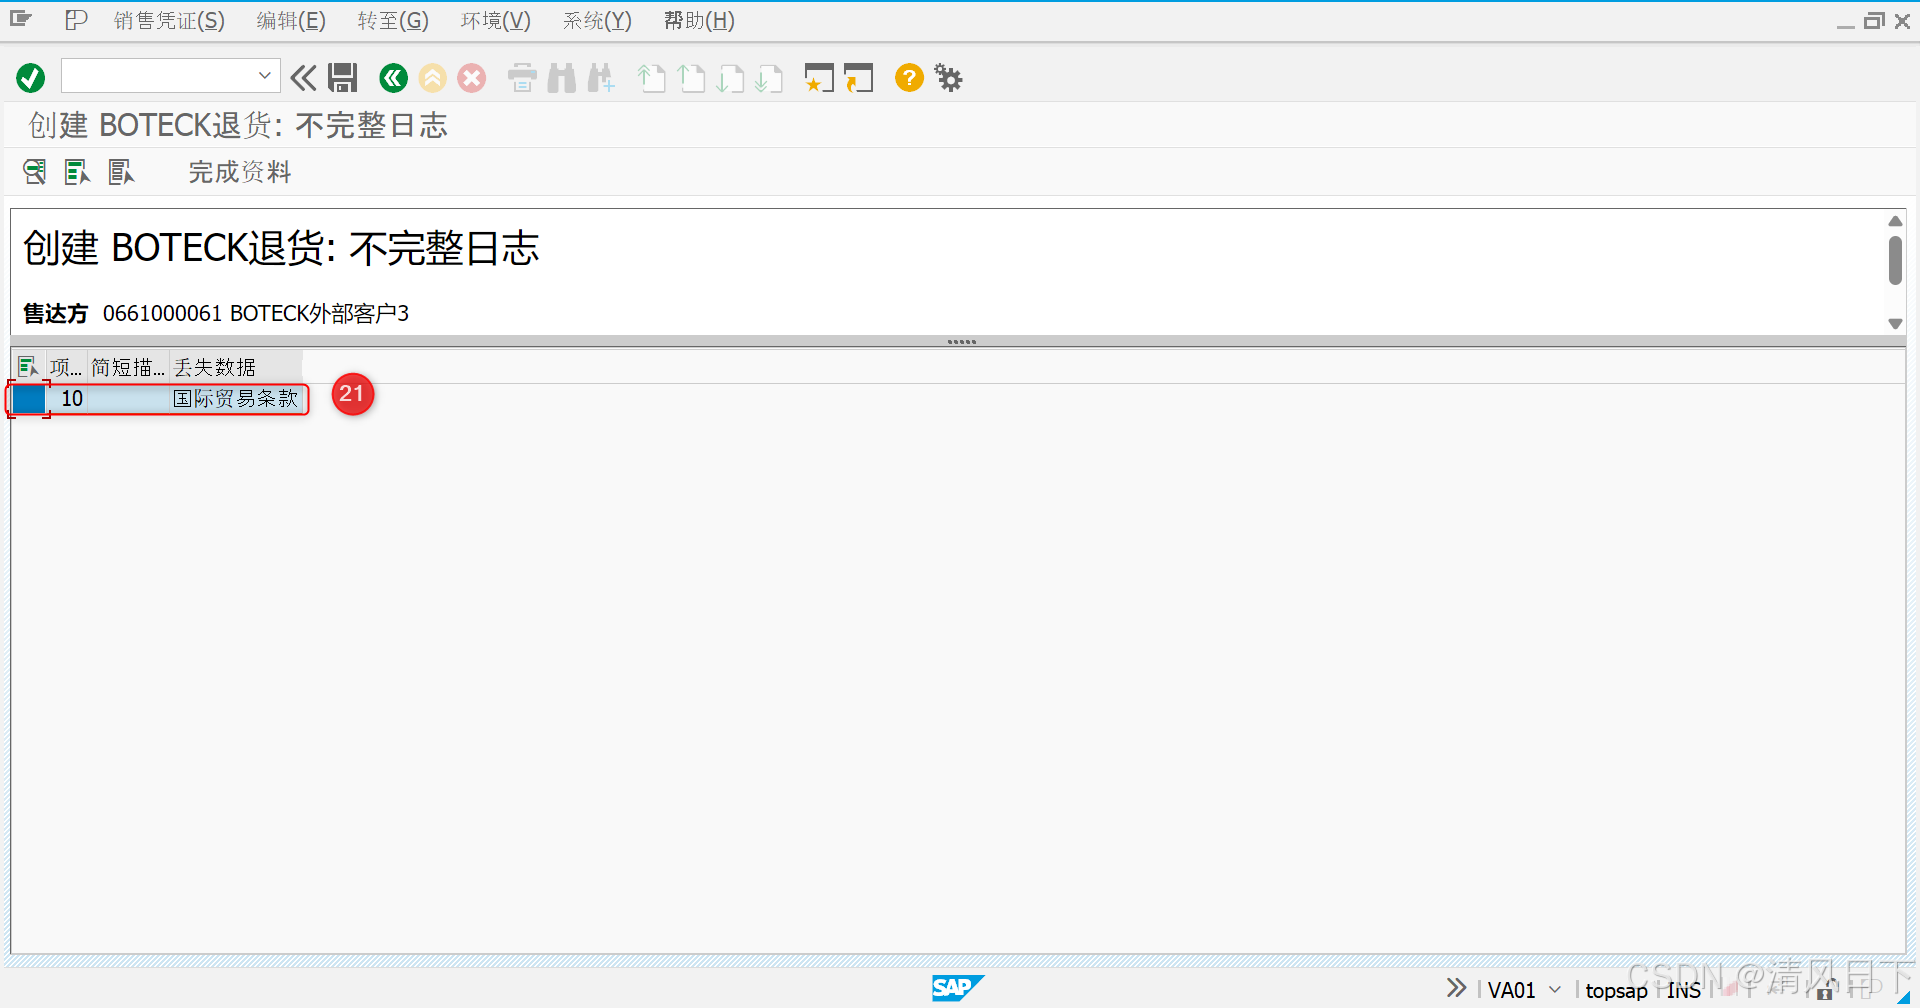
Task: Click the Save document icon
Action: [343, 77]
